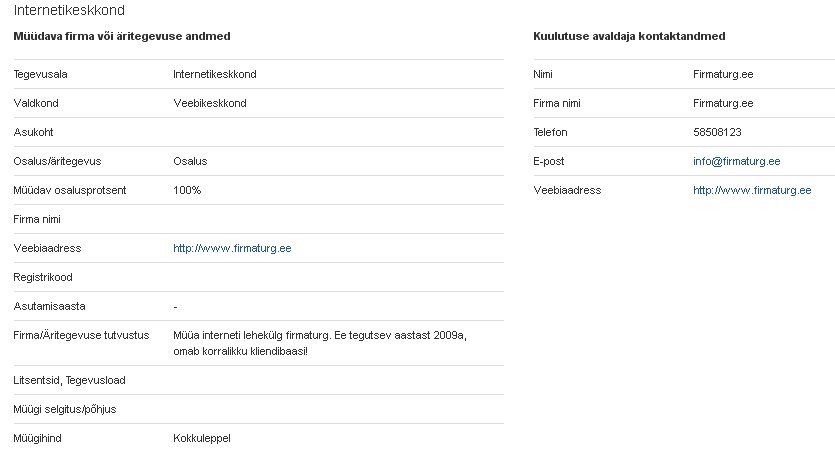Screen dimensions: 835x467
Task: Click the "Müügi selgitus/põhjus" row label
Action: coord(66,409)
